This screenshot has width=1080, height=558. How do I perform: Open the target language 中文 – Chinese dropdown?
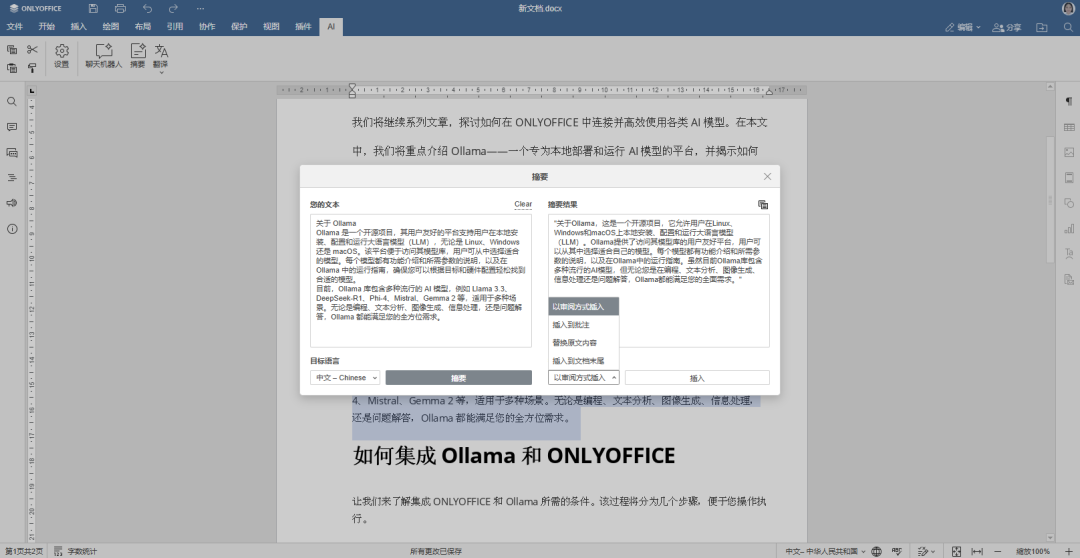coord(344,378)
